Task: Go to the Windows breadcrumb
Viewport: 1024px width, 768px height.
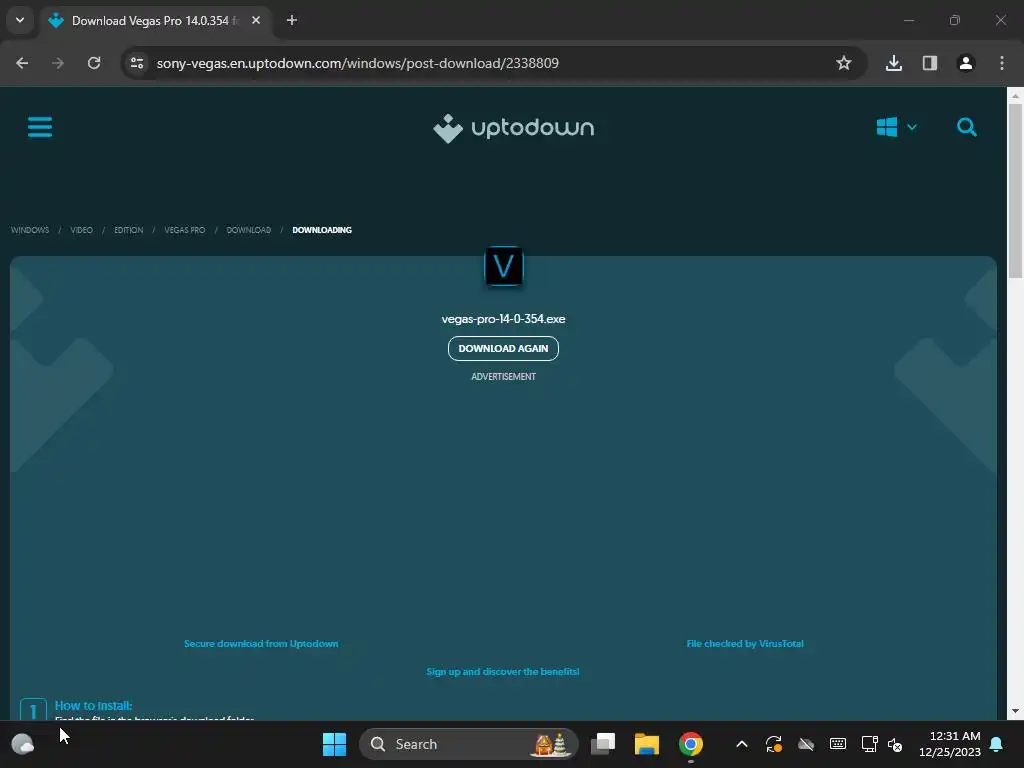Action: tap(30, 230)
